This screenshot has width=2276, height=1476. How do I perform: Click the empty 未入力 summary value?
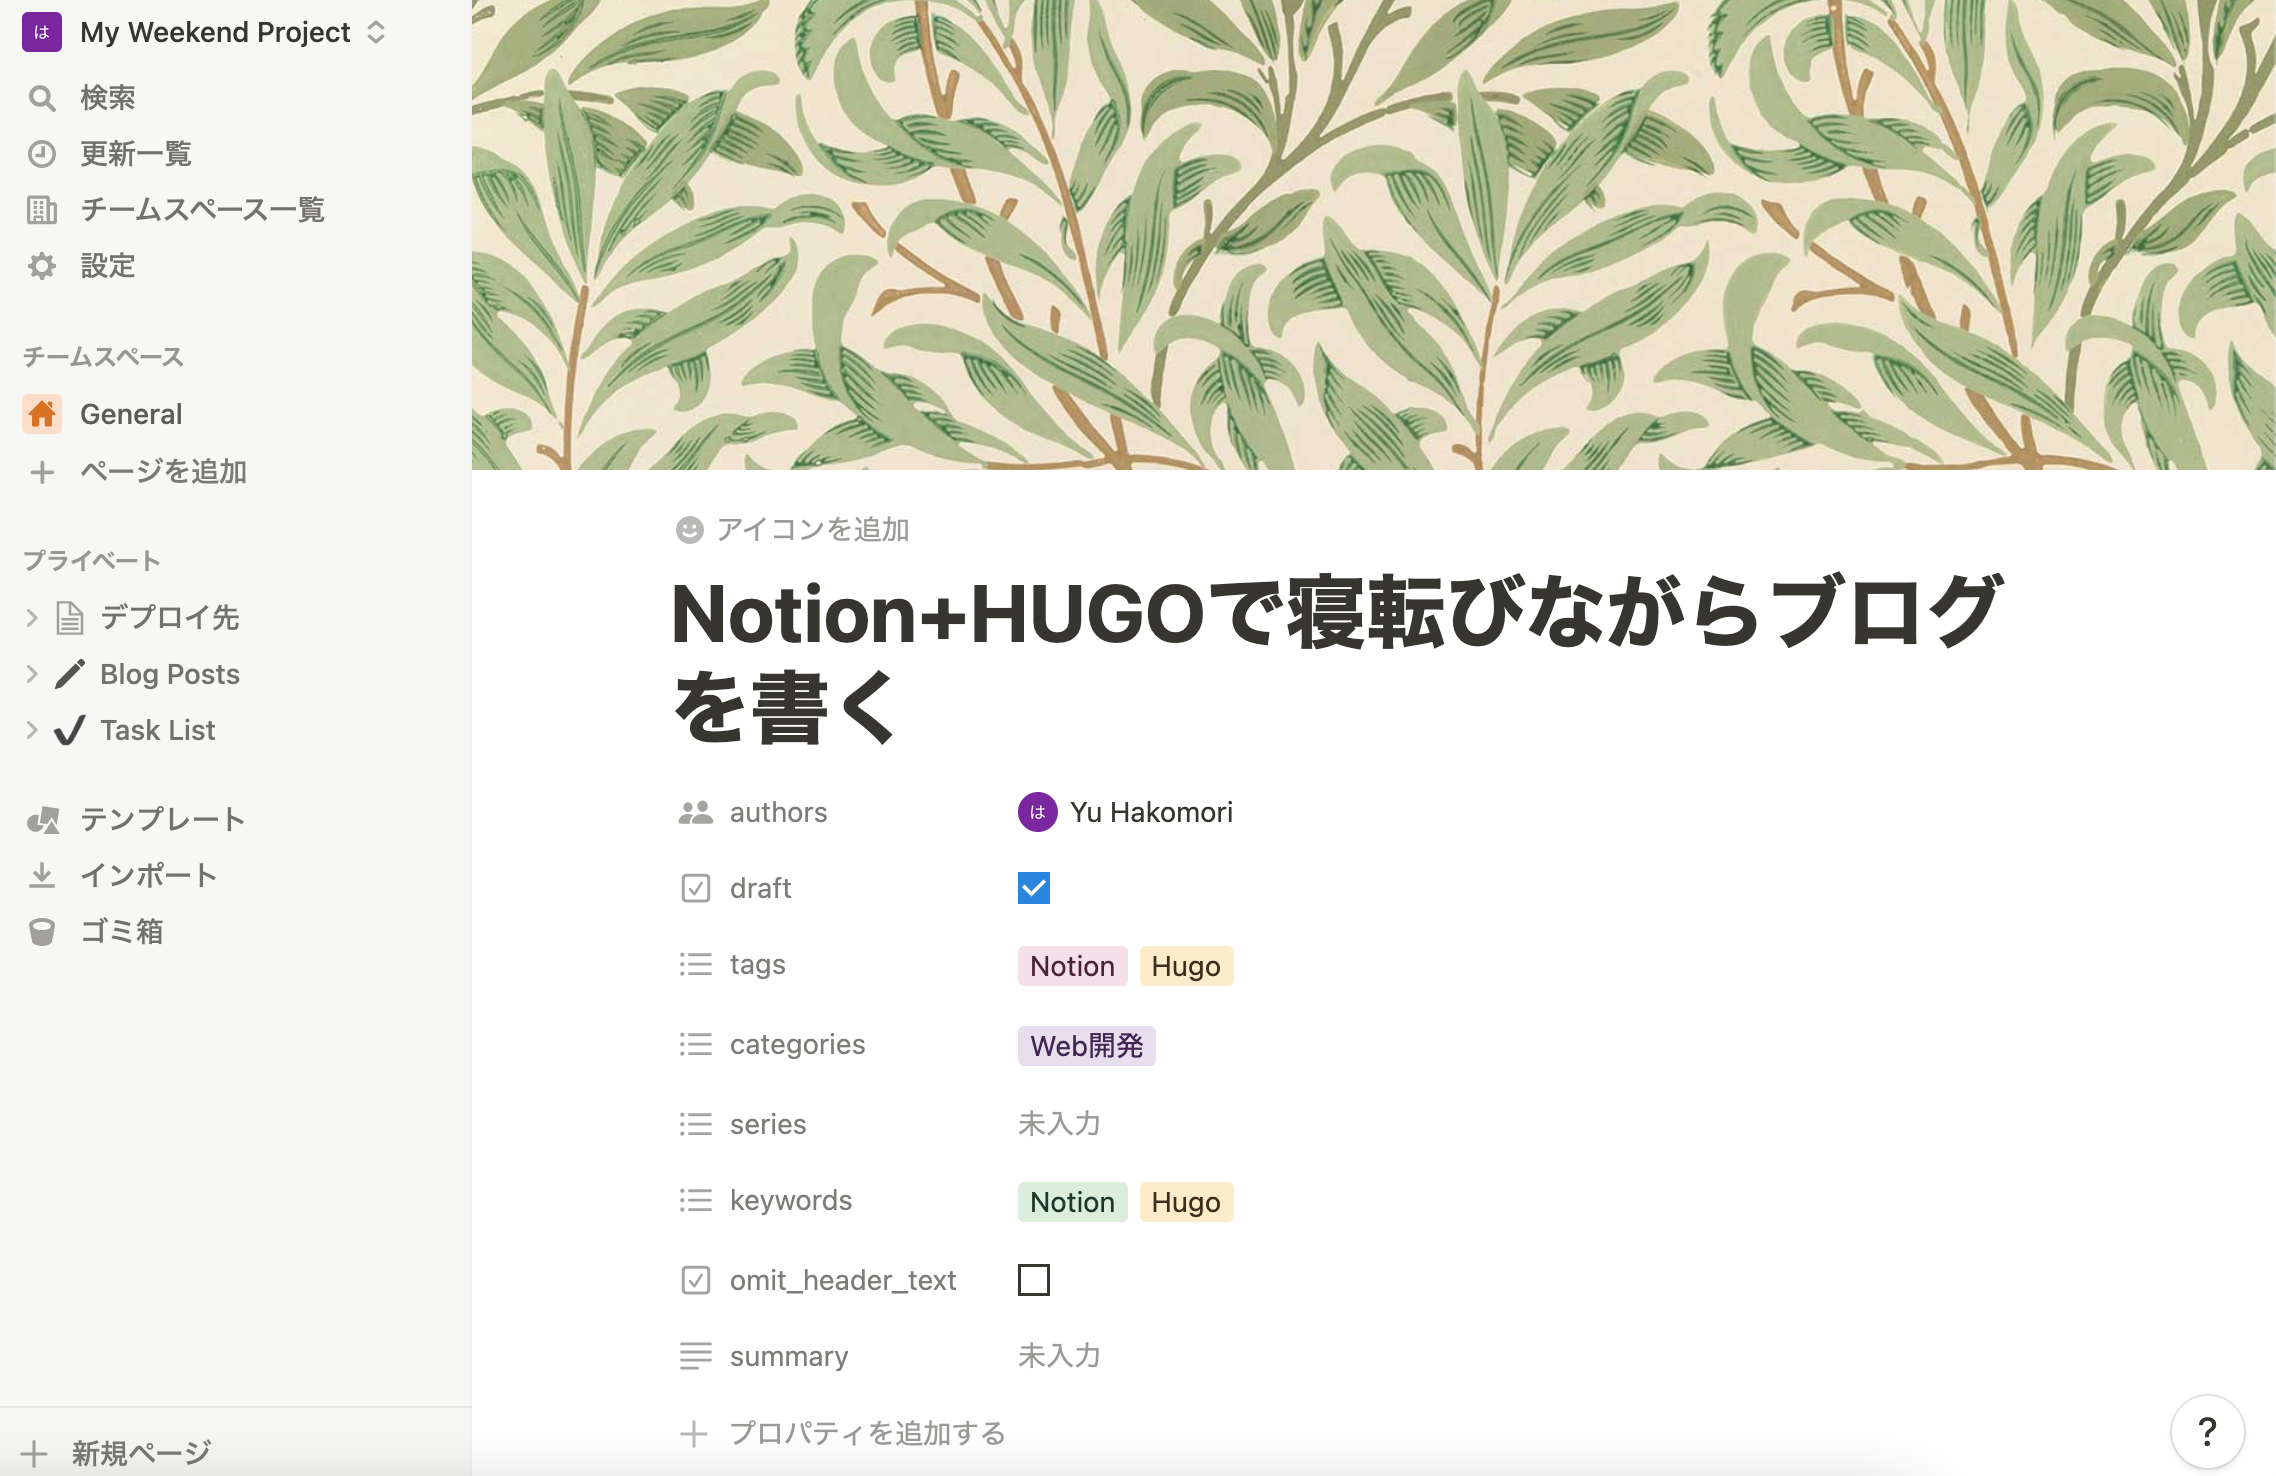1059,1356
